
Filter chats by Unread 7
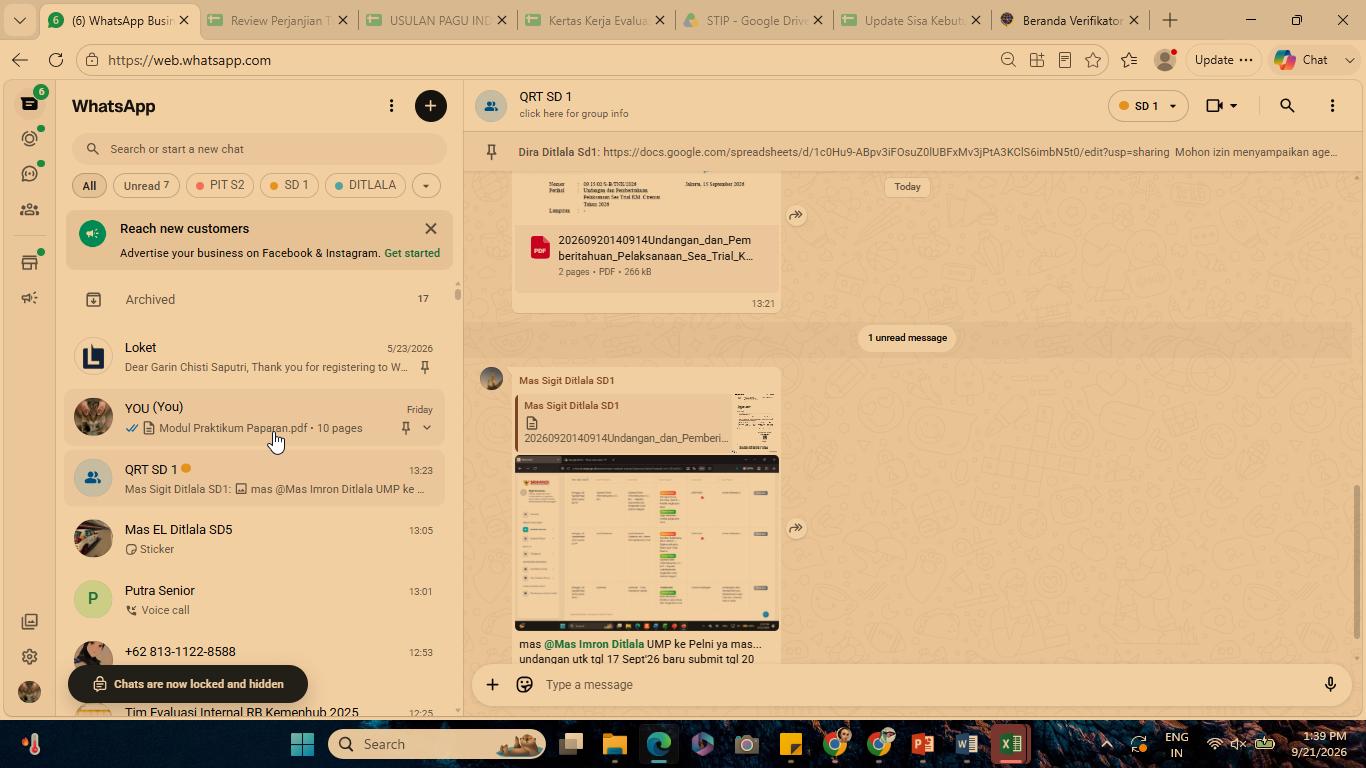coord(147,186)
